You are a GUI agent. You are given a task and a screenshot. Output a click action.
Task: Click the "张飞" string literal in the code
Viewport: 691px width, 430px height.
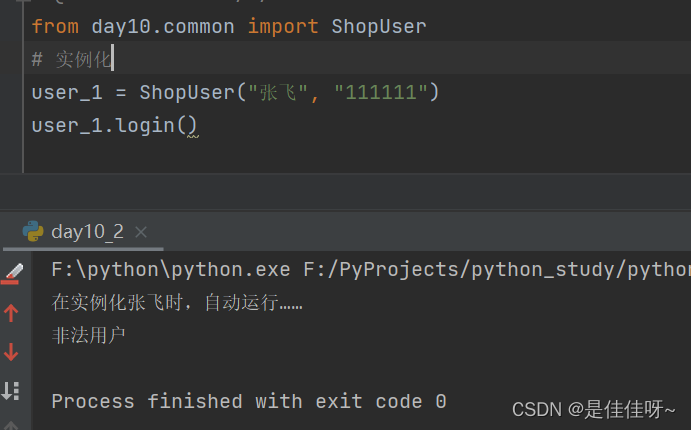(x=278, y=93)
